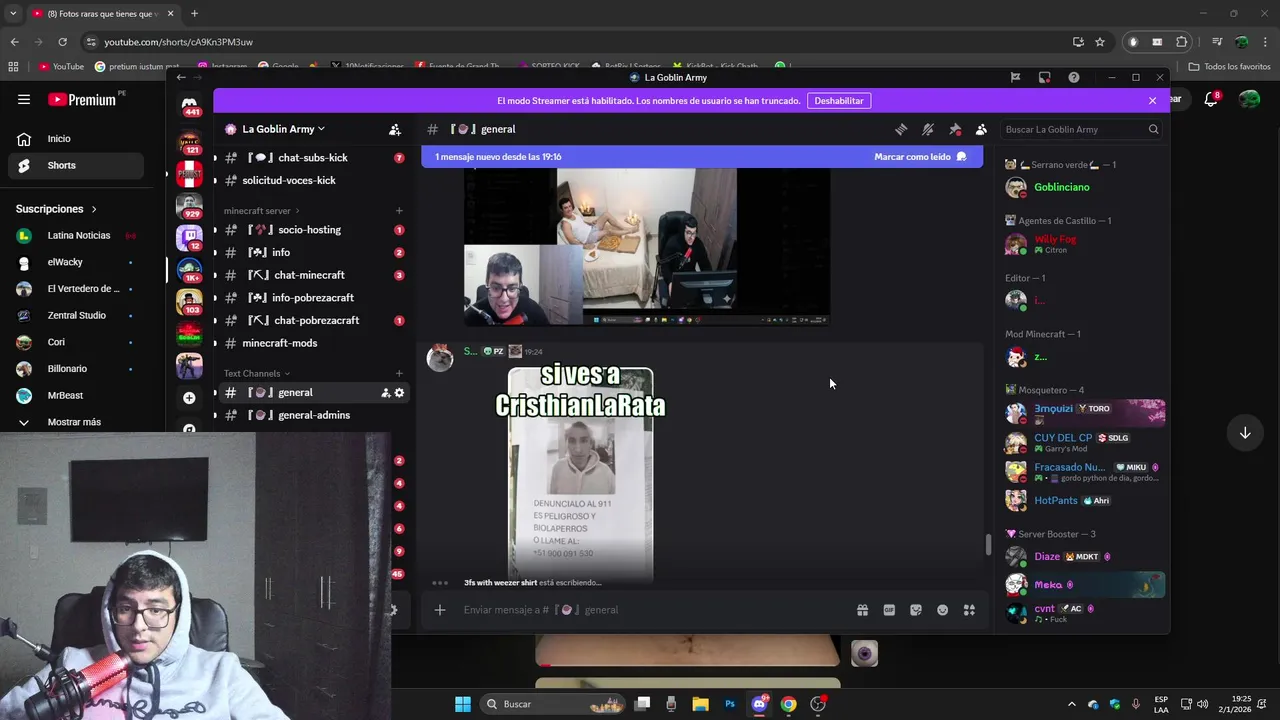Open MrBeast subscription
The width and height of the screenshot is (1280, 720).
(76, 395)
